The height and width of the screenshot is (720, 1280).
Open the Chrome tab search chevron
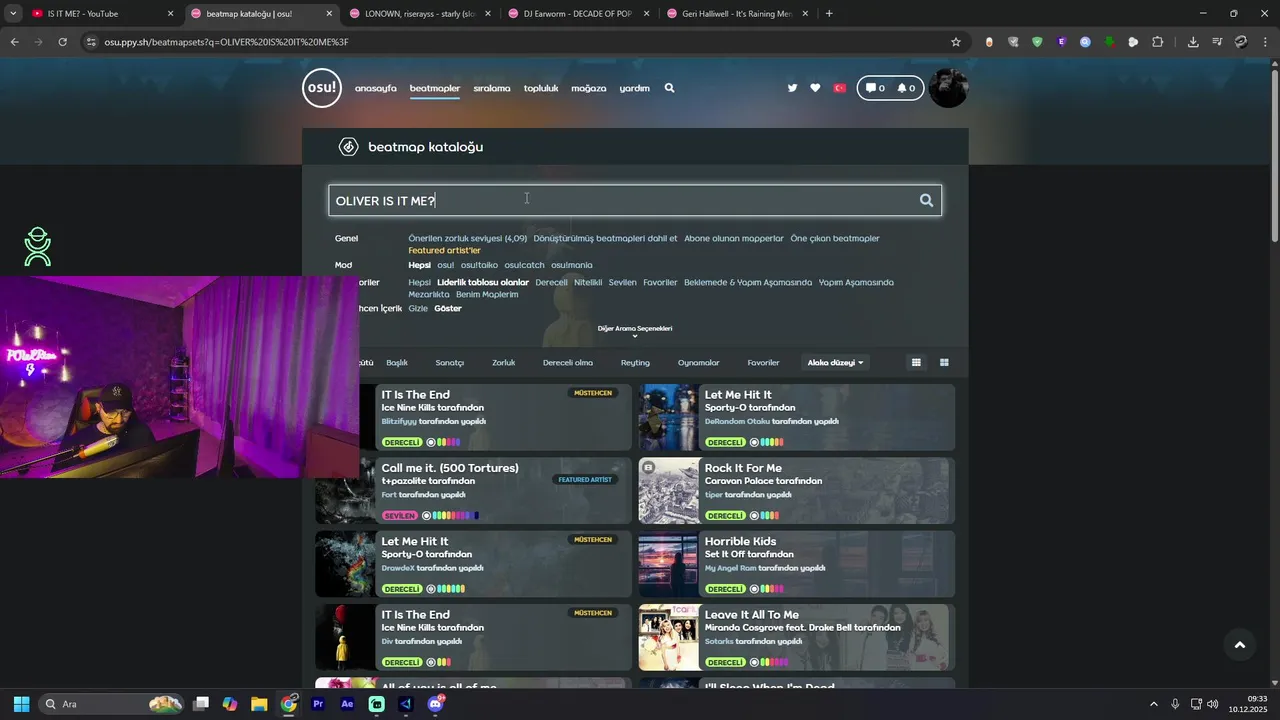[x=13, y=14]
